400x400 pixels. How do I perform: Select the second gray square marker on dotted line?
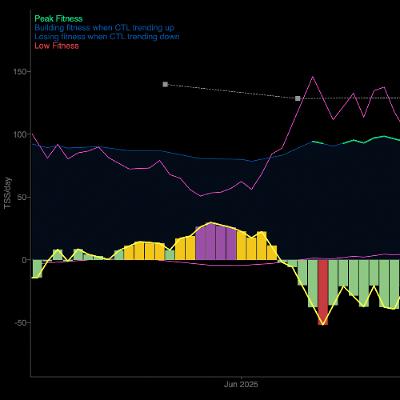point(298,98)
